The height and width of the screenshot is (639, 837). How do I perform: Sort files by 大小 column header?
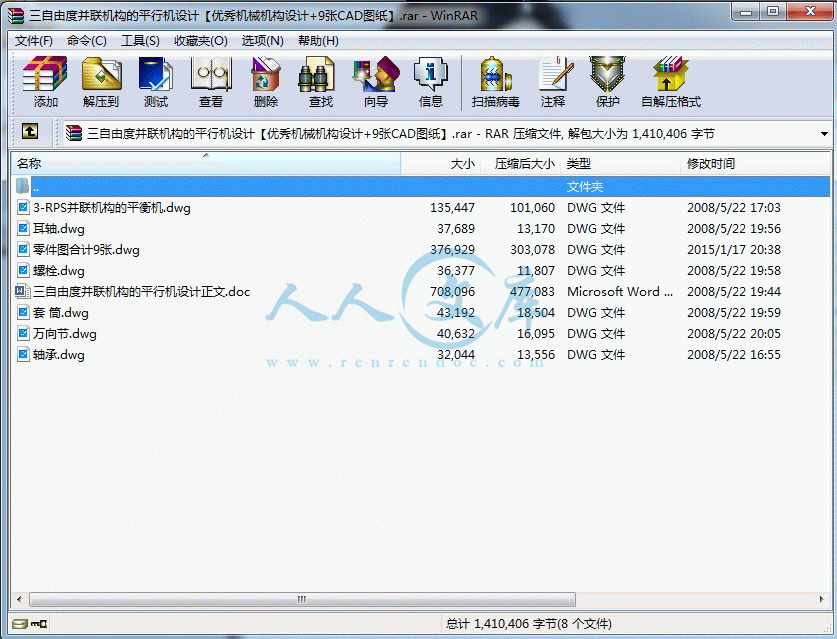(x=440, y=163)
